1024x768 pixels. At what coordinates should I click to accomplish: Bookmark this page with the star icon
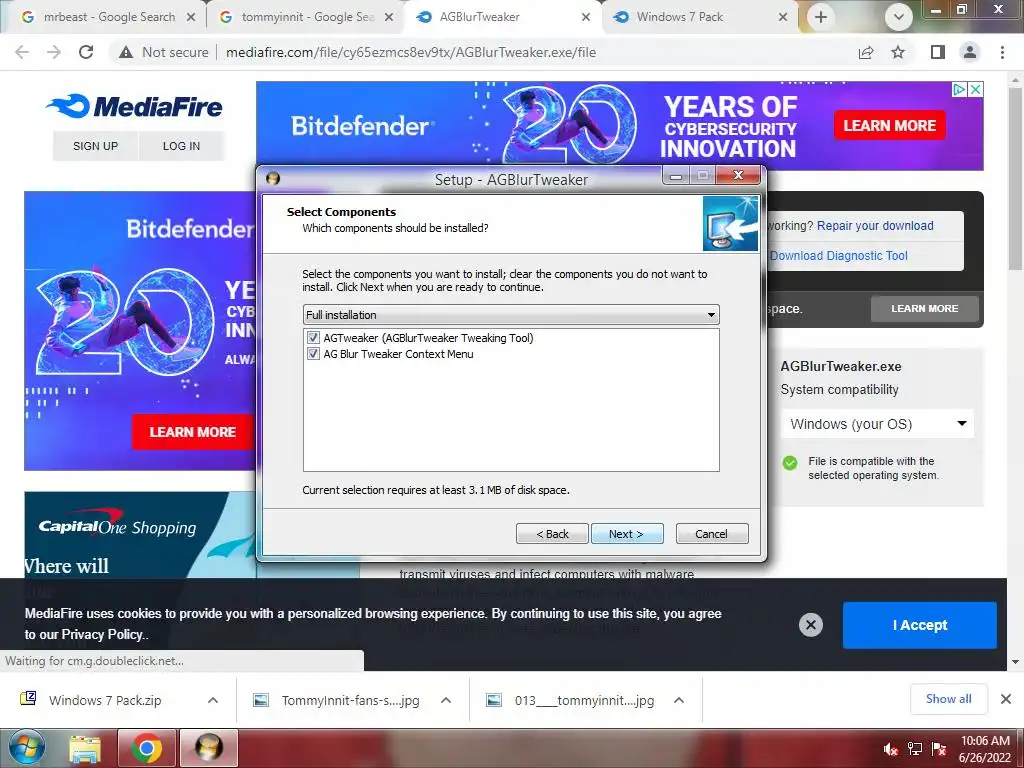(x=898, y=52)
